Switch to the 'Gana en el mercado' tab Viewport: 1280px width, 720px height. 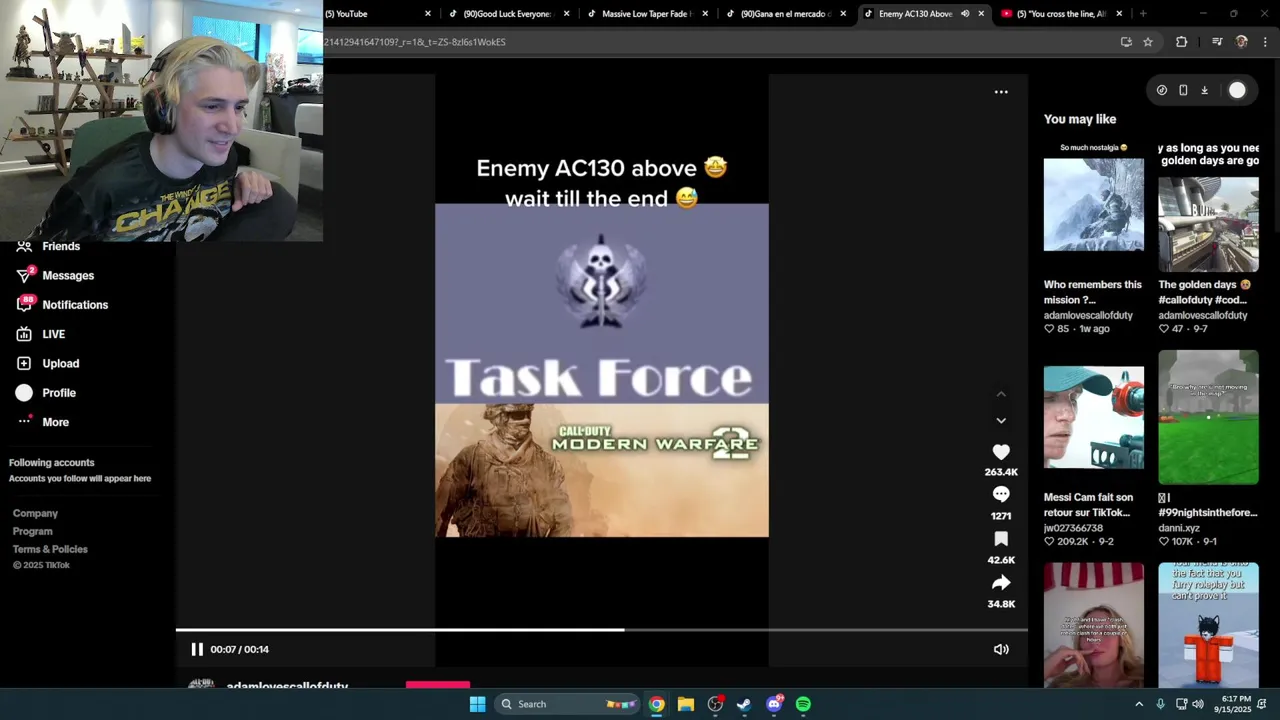[x=784, y=14]
